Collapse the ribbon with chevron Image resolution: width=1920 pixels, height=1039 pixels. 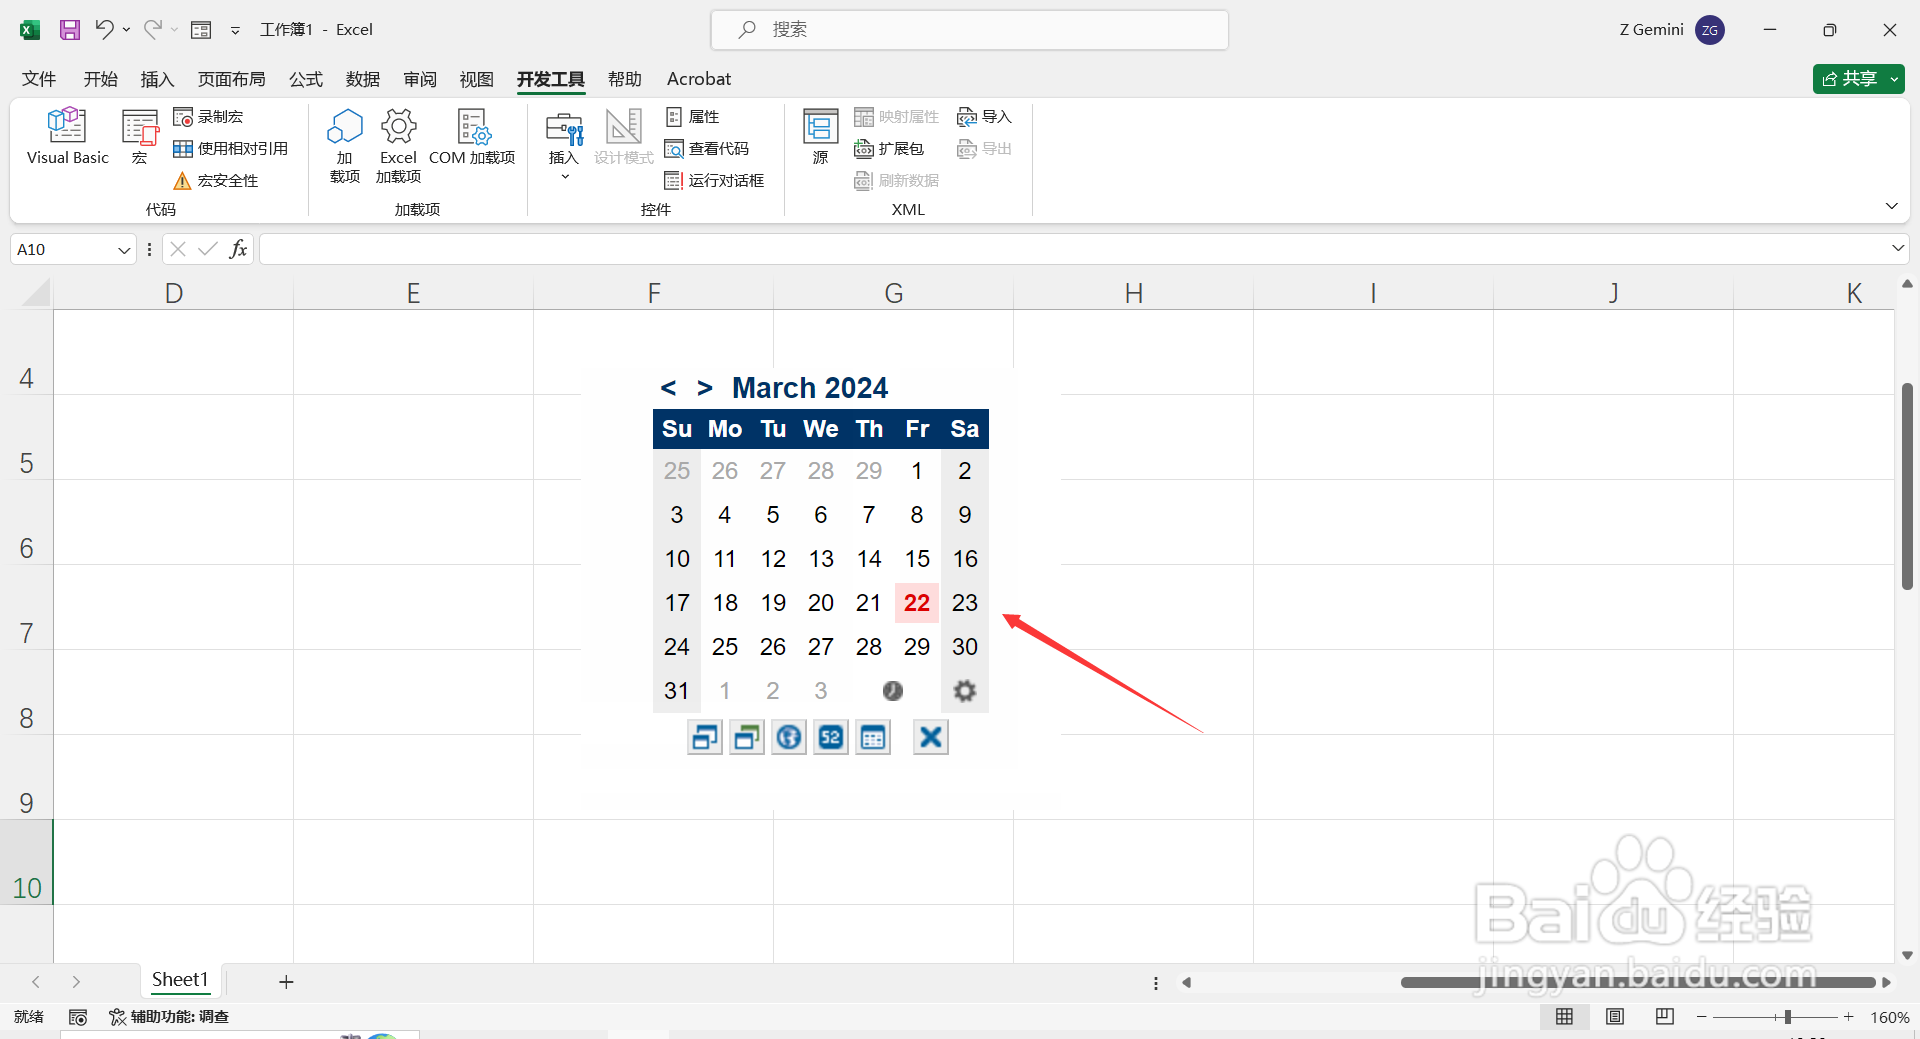[x=1891, y=206]
